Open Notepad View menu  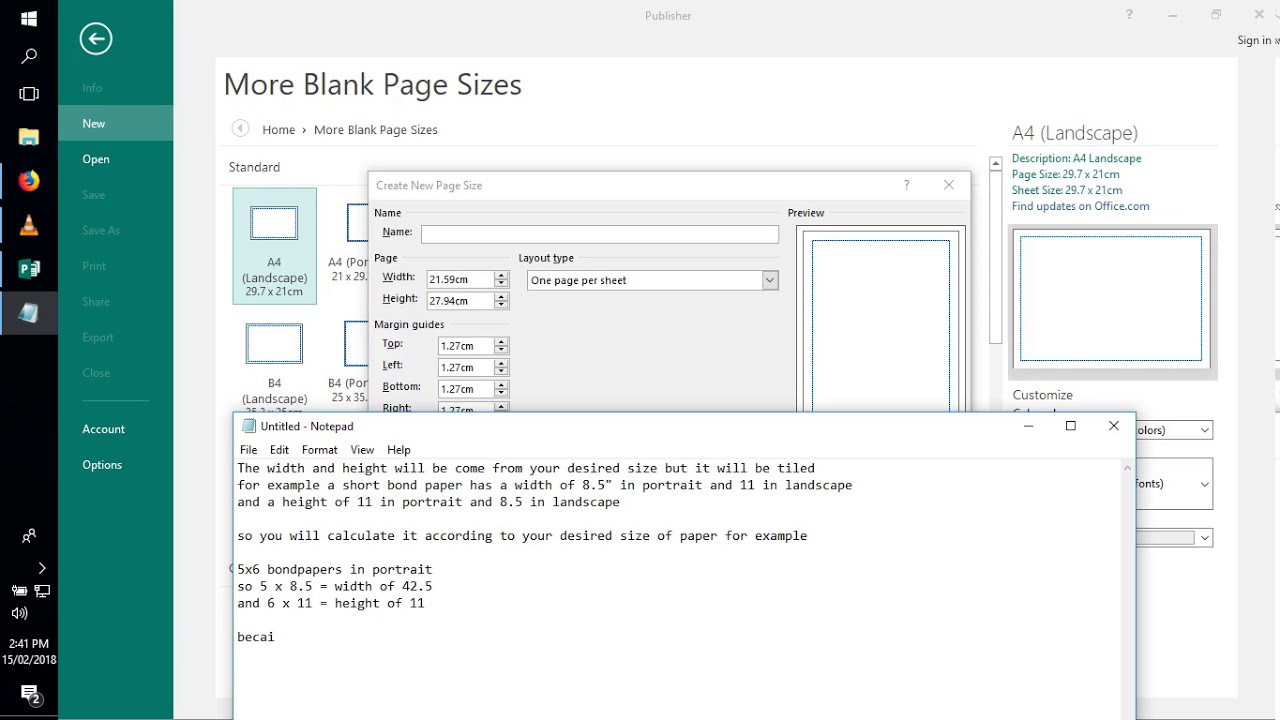tap(362, 450)
